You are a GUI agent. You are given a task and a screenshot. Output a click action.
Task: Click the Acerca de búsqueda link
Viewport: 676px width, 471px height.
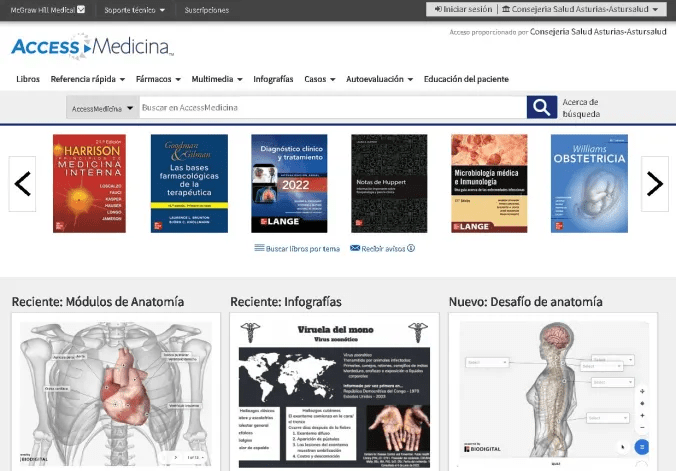tap(580, 108)
